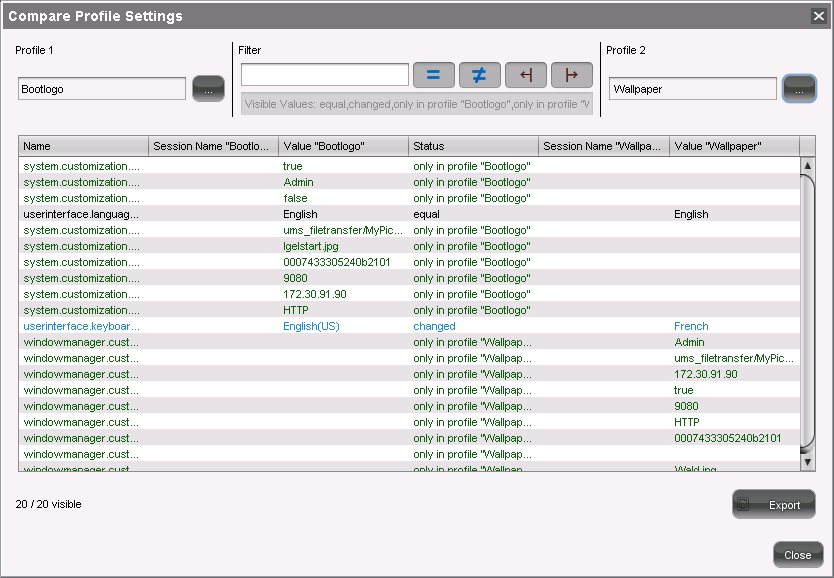Open Profile 1 browse button

[209, 89]
